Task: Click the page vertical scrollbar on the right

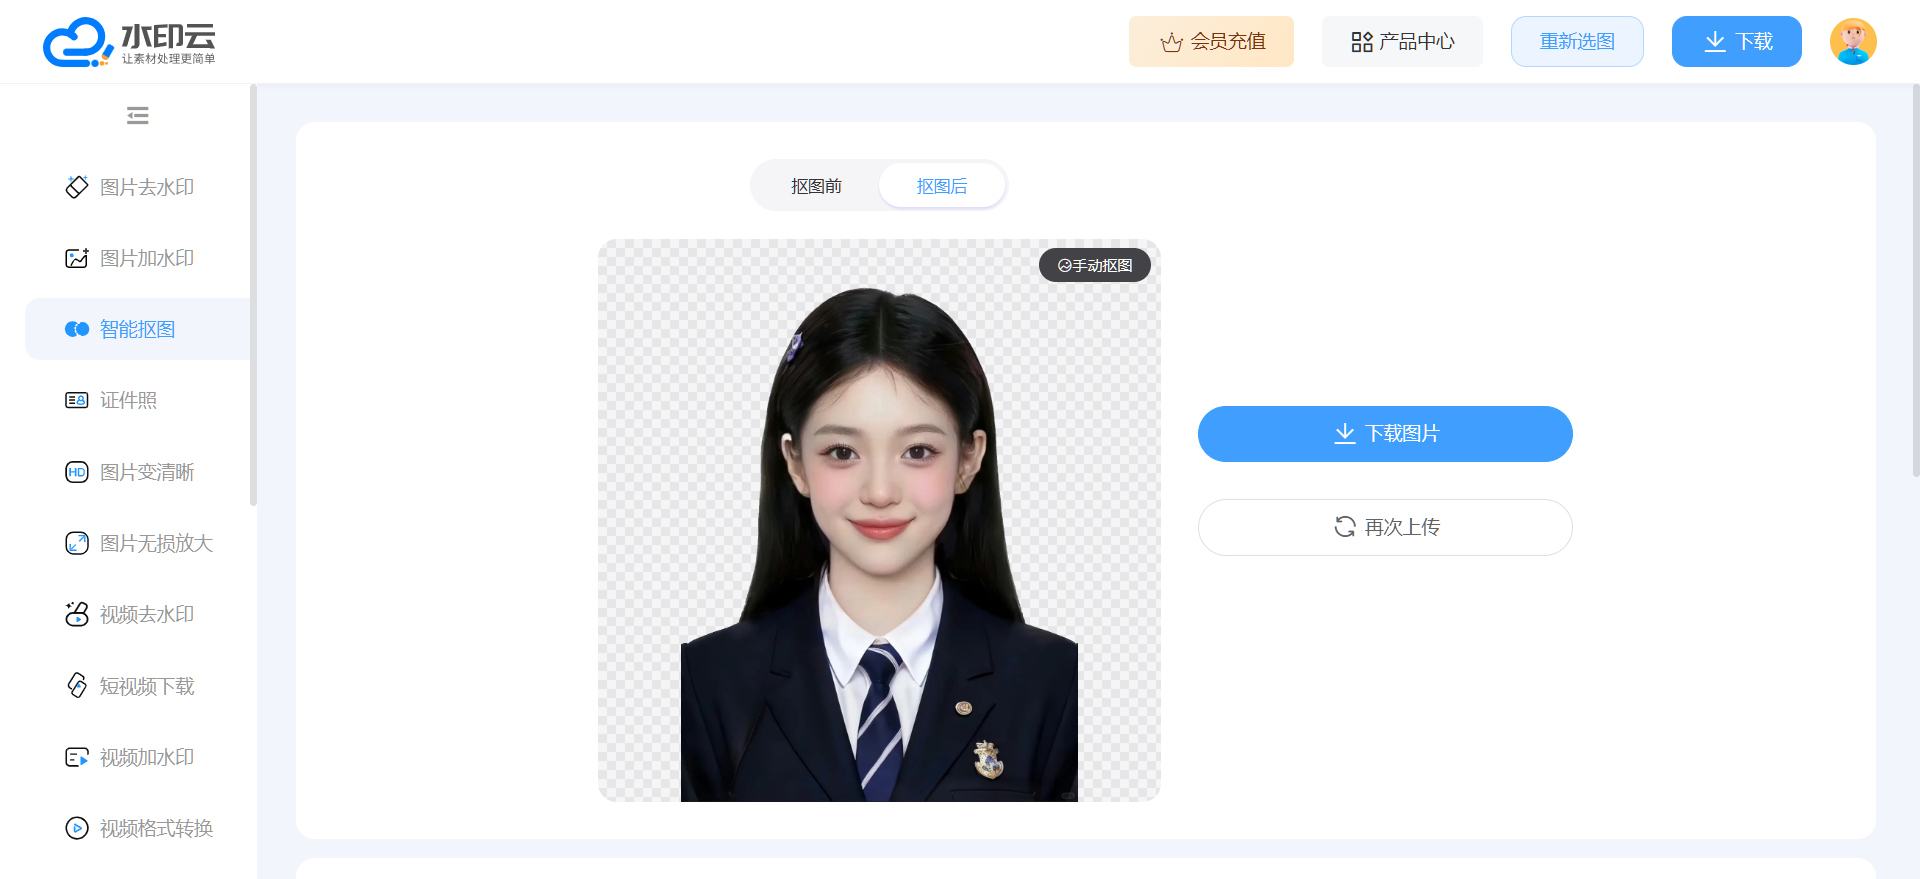Action: [x=1916, y=280]
